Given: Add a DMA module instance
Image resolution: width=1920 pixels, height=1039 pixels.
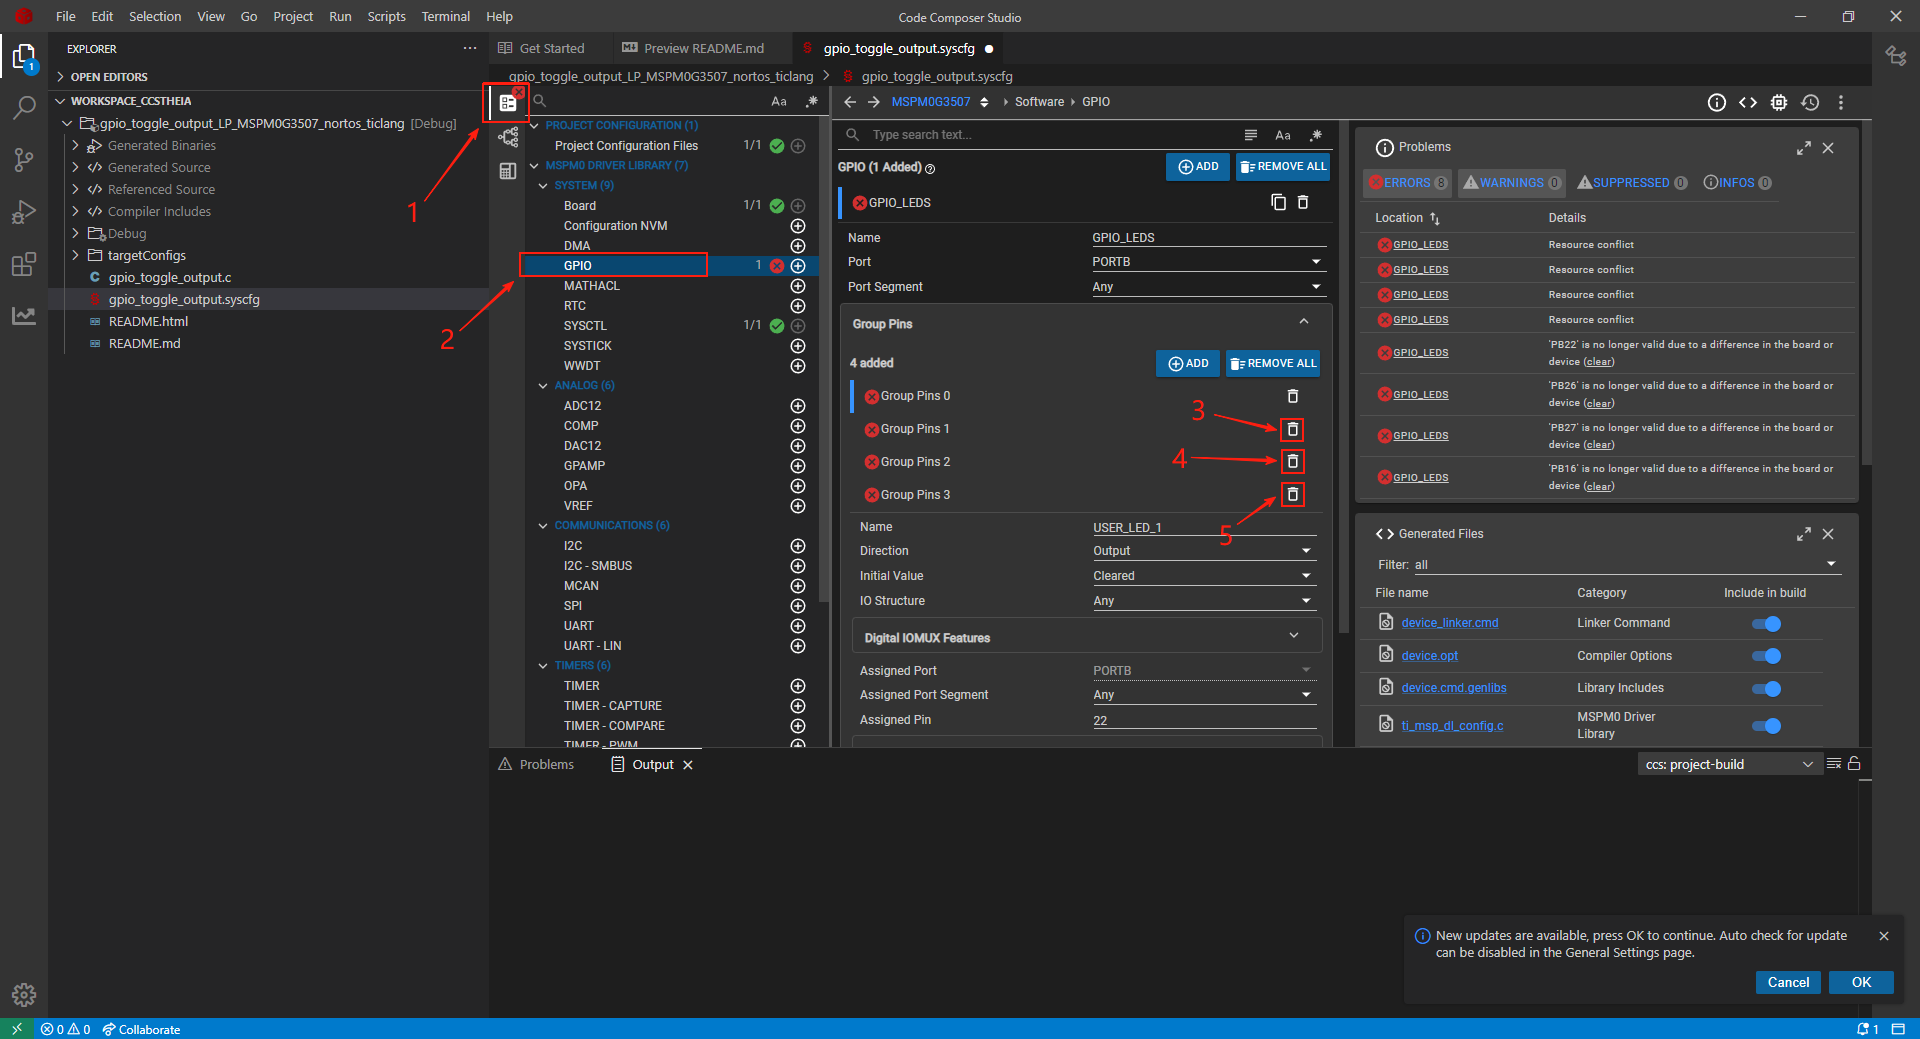Looking at the screenshot, I should [798, 246].
